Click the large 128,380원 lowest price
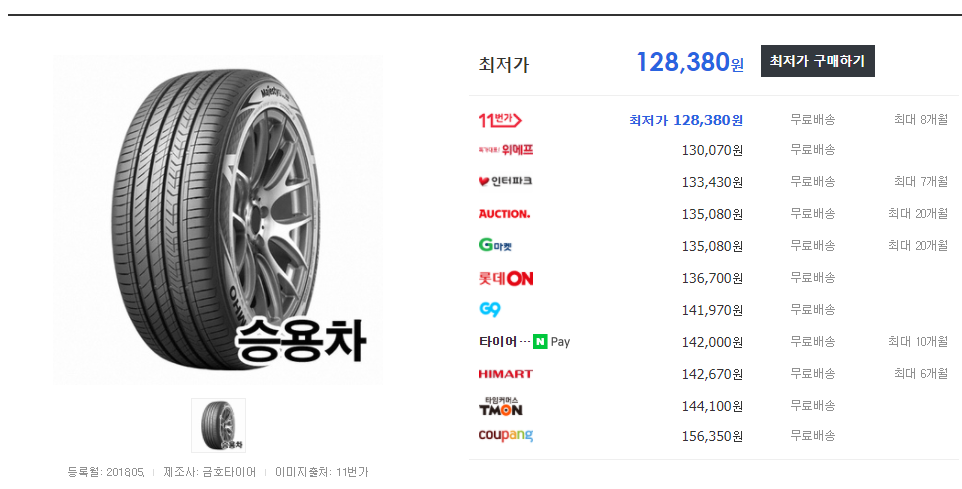This screenshot has width=962, height=489. tap(690, 62)
